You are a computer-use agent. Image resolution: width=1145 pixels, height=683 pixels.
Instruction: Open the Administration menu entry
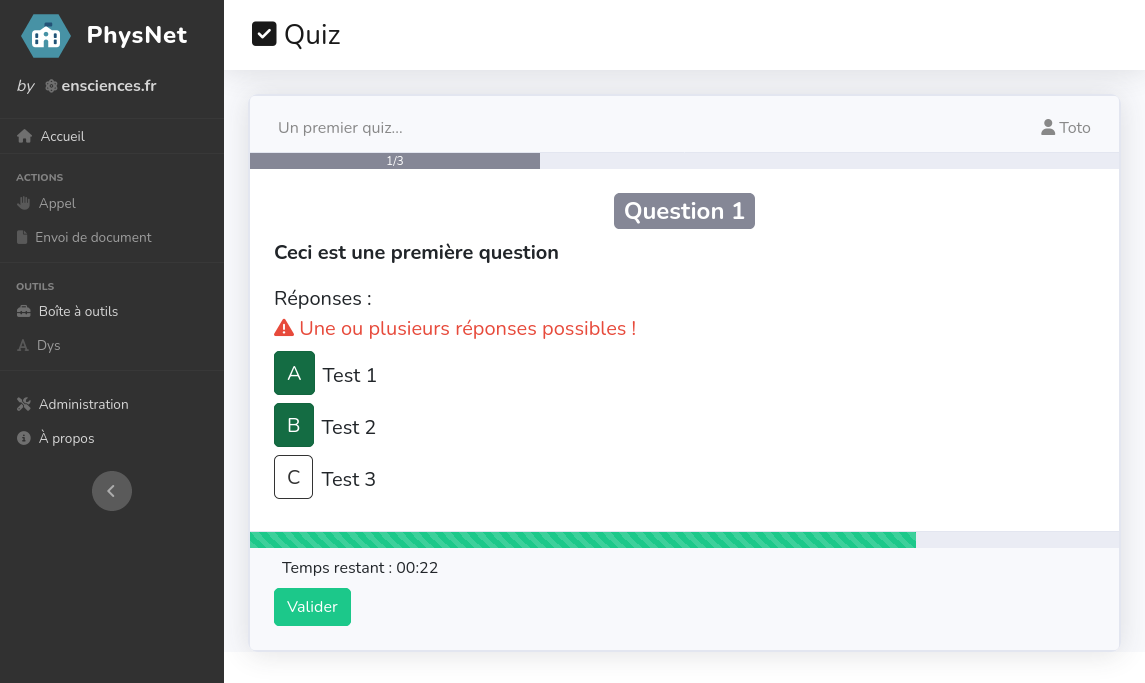[83, 404]
